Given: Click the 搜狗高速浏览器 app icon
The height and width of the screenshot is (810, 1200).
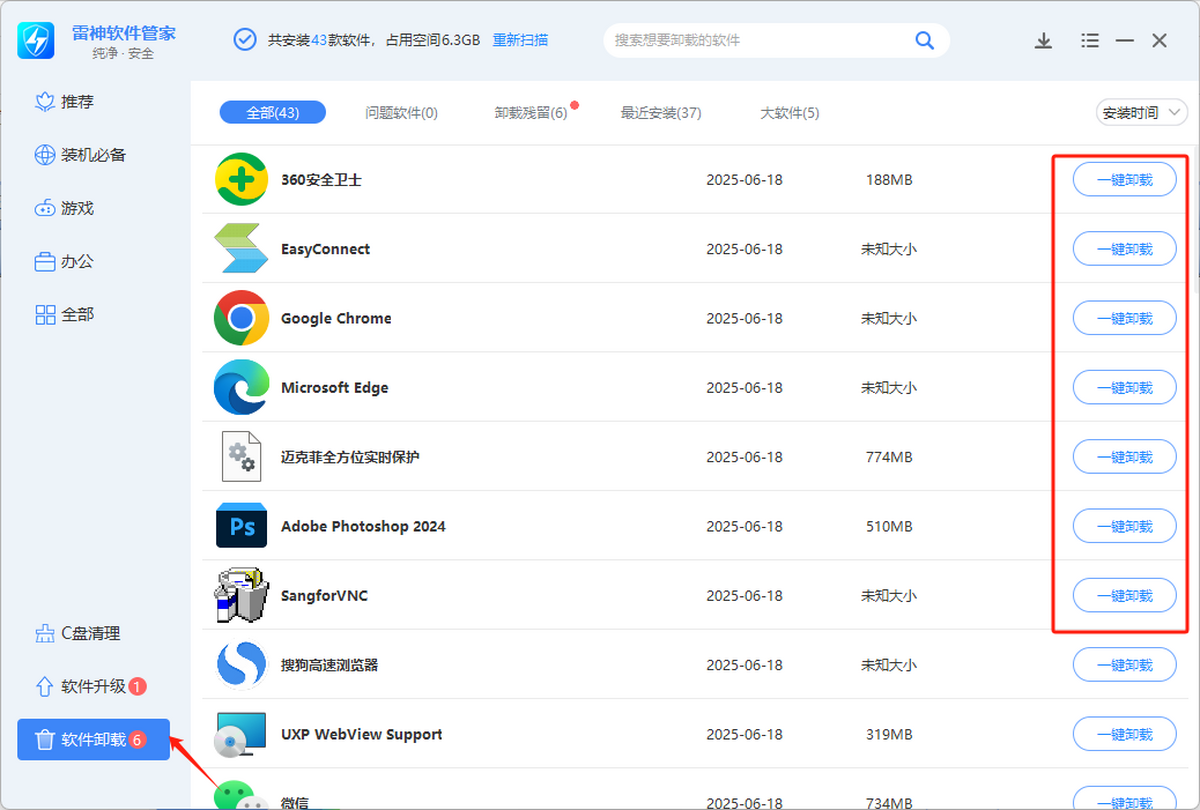Looking at the screenshot, I should coord(241,665).
